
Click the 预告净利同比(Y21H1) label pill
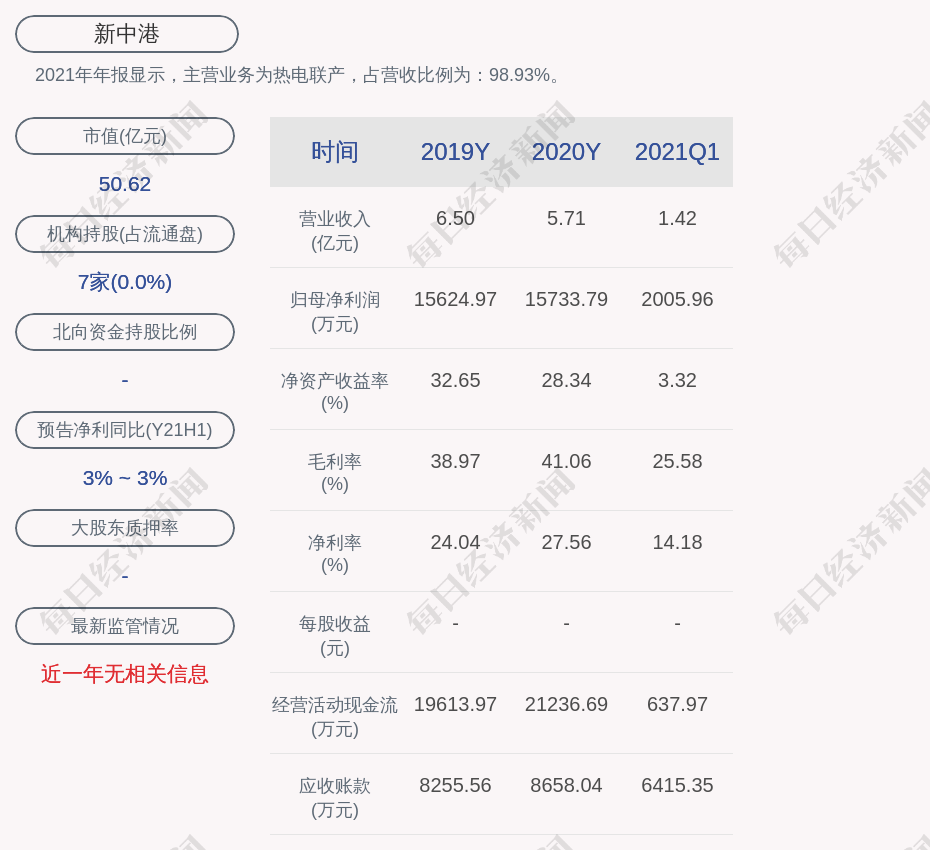125,429
